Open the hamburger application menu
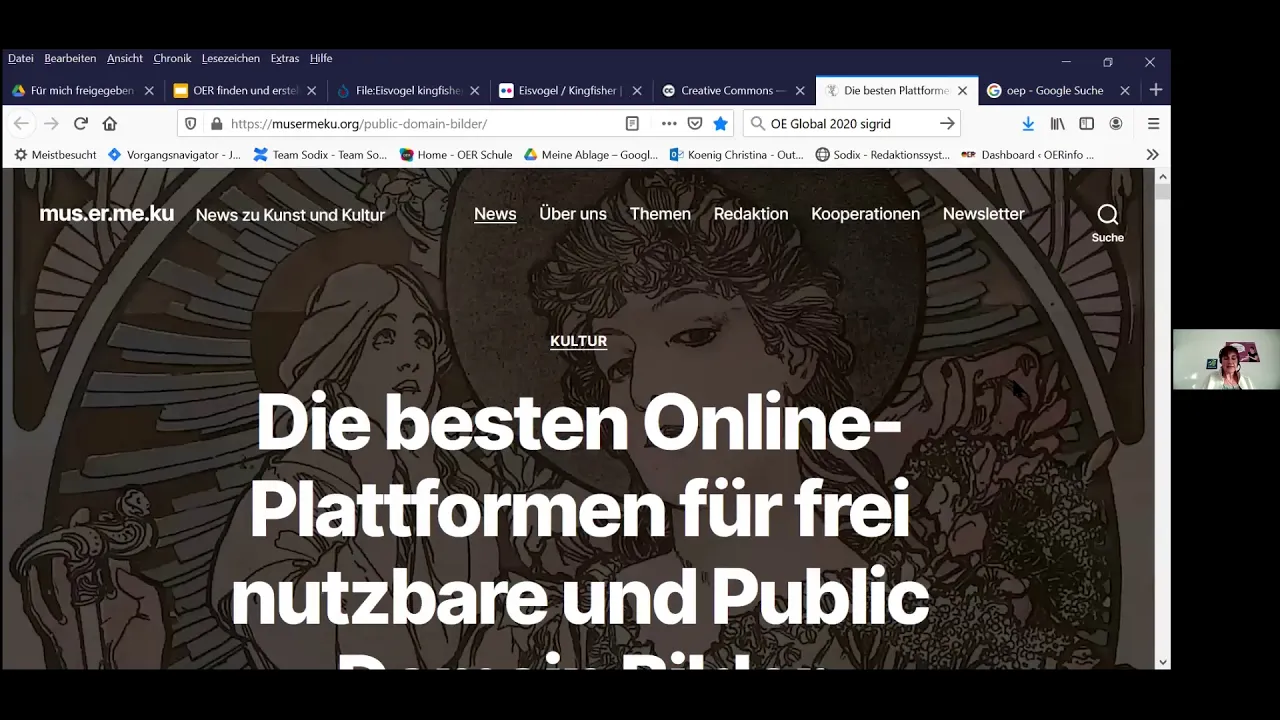The image size is (1280, 720). (x=1153, y=123)
